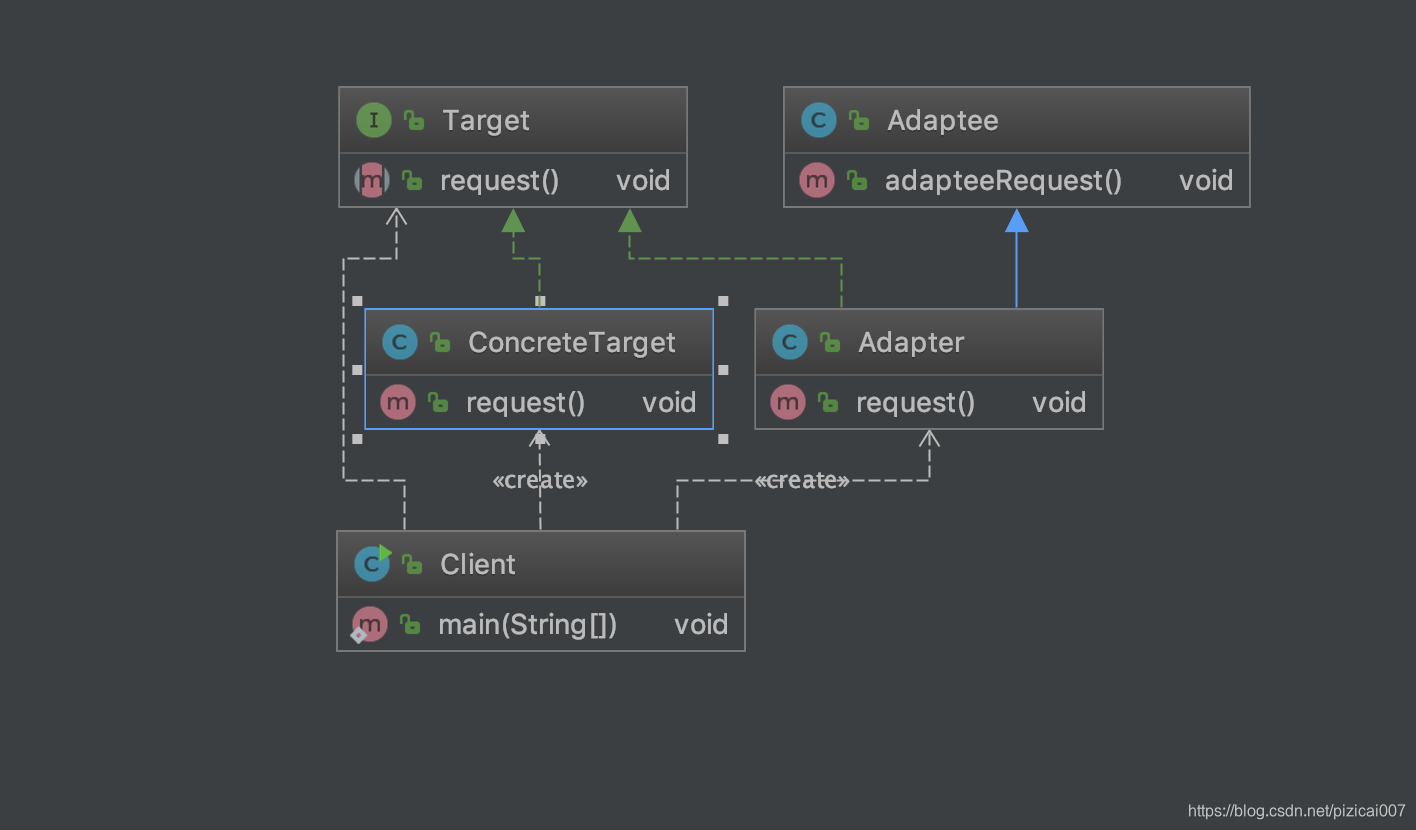Select the Client class name
This screenshot has height=830, width=1416.
[478, 564]
